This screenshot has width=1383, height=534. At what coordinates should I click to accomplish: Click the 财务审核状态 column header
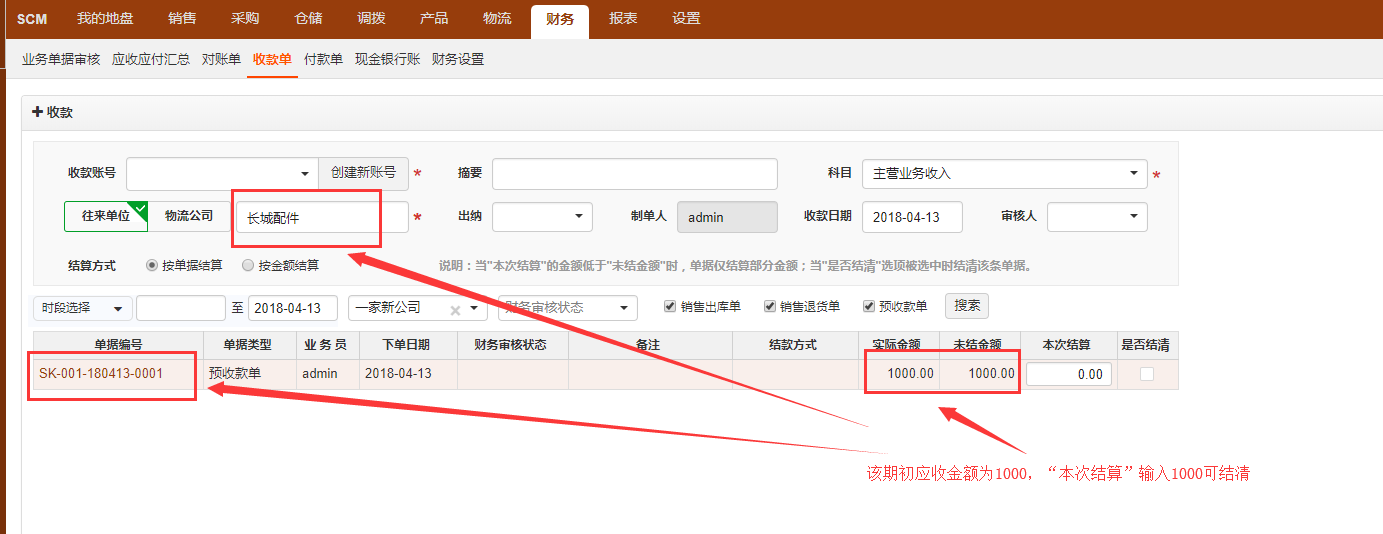tap(513, 345)
